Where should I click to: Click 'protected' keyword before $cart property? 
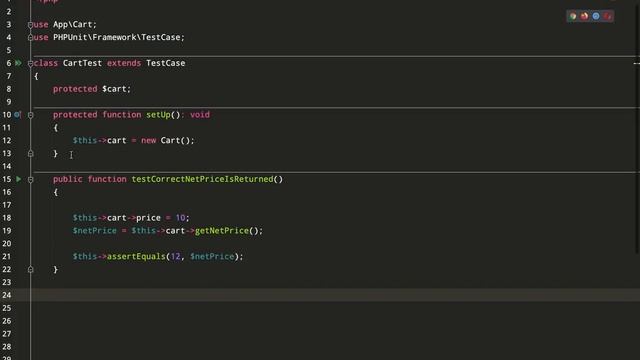point(75,89)
